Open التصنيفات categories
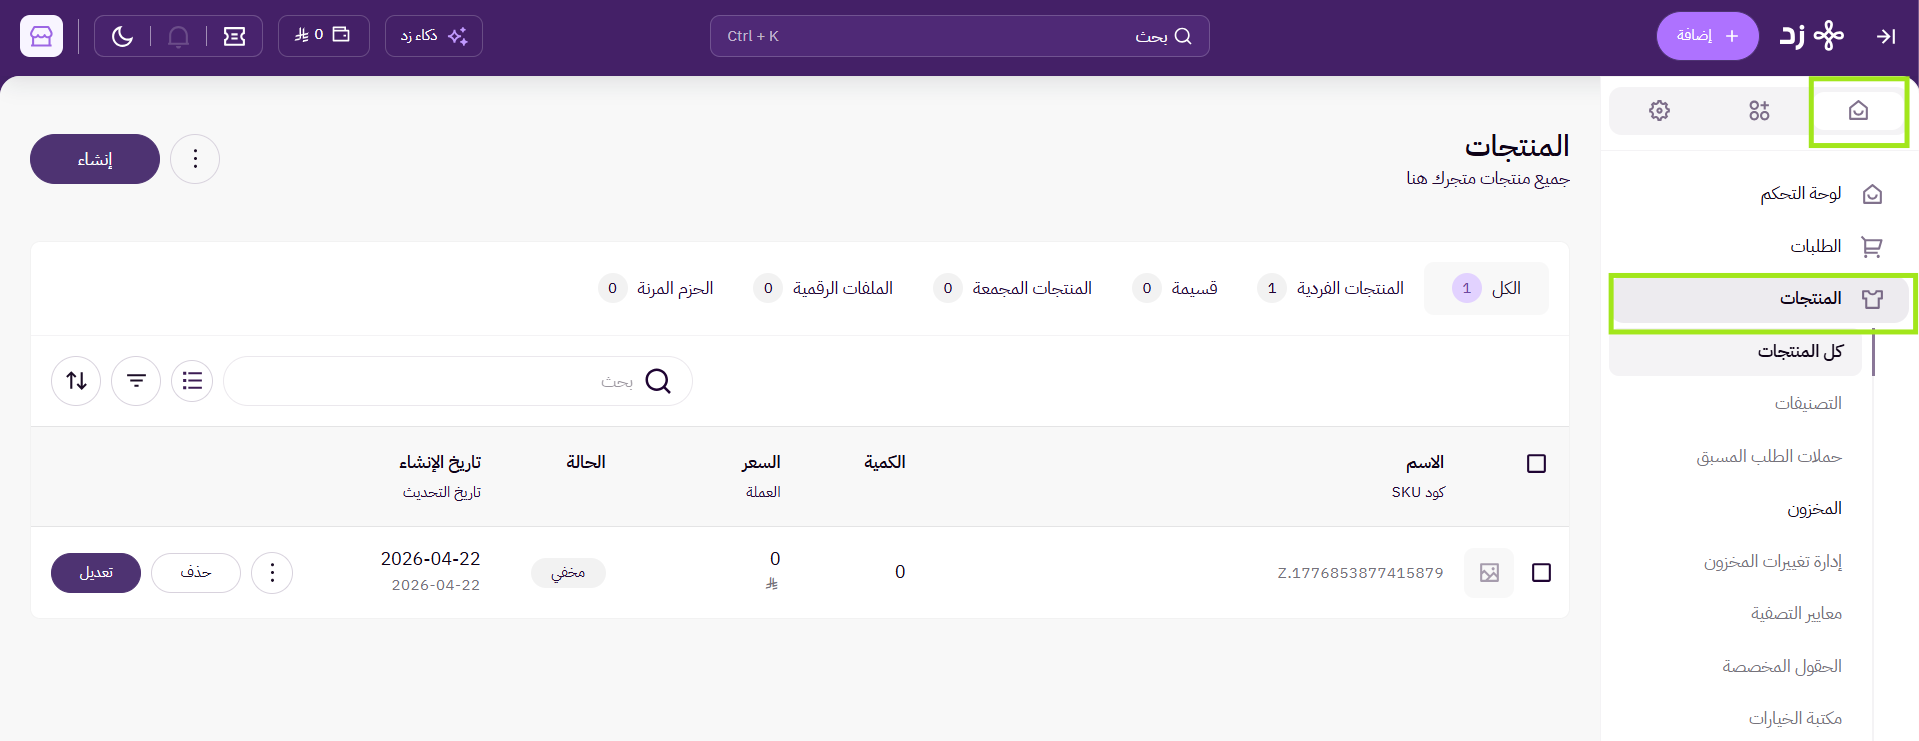Image resolution: width=1919 pixels, height=741 pixels. tap(1808, 403)
